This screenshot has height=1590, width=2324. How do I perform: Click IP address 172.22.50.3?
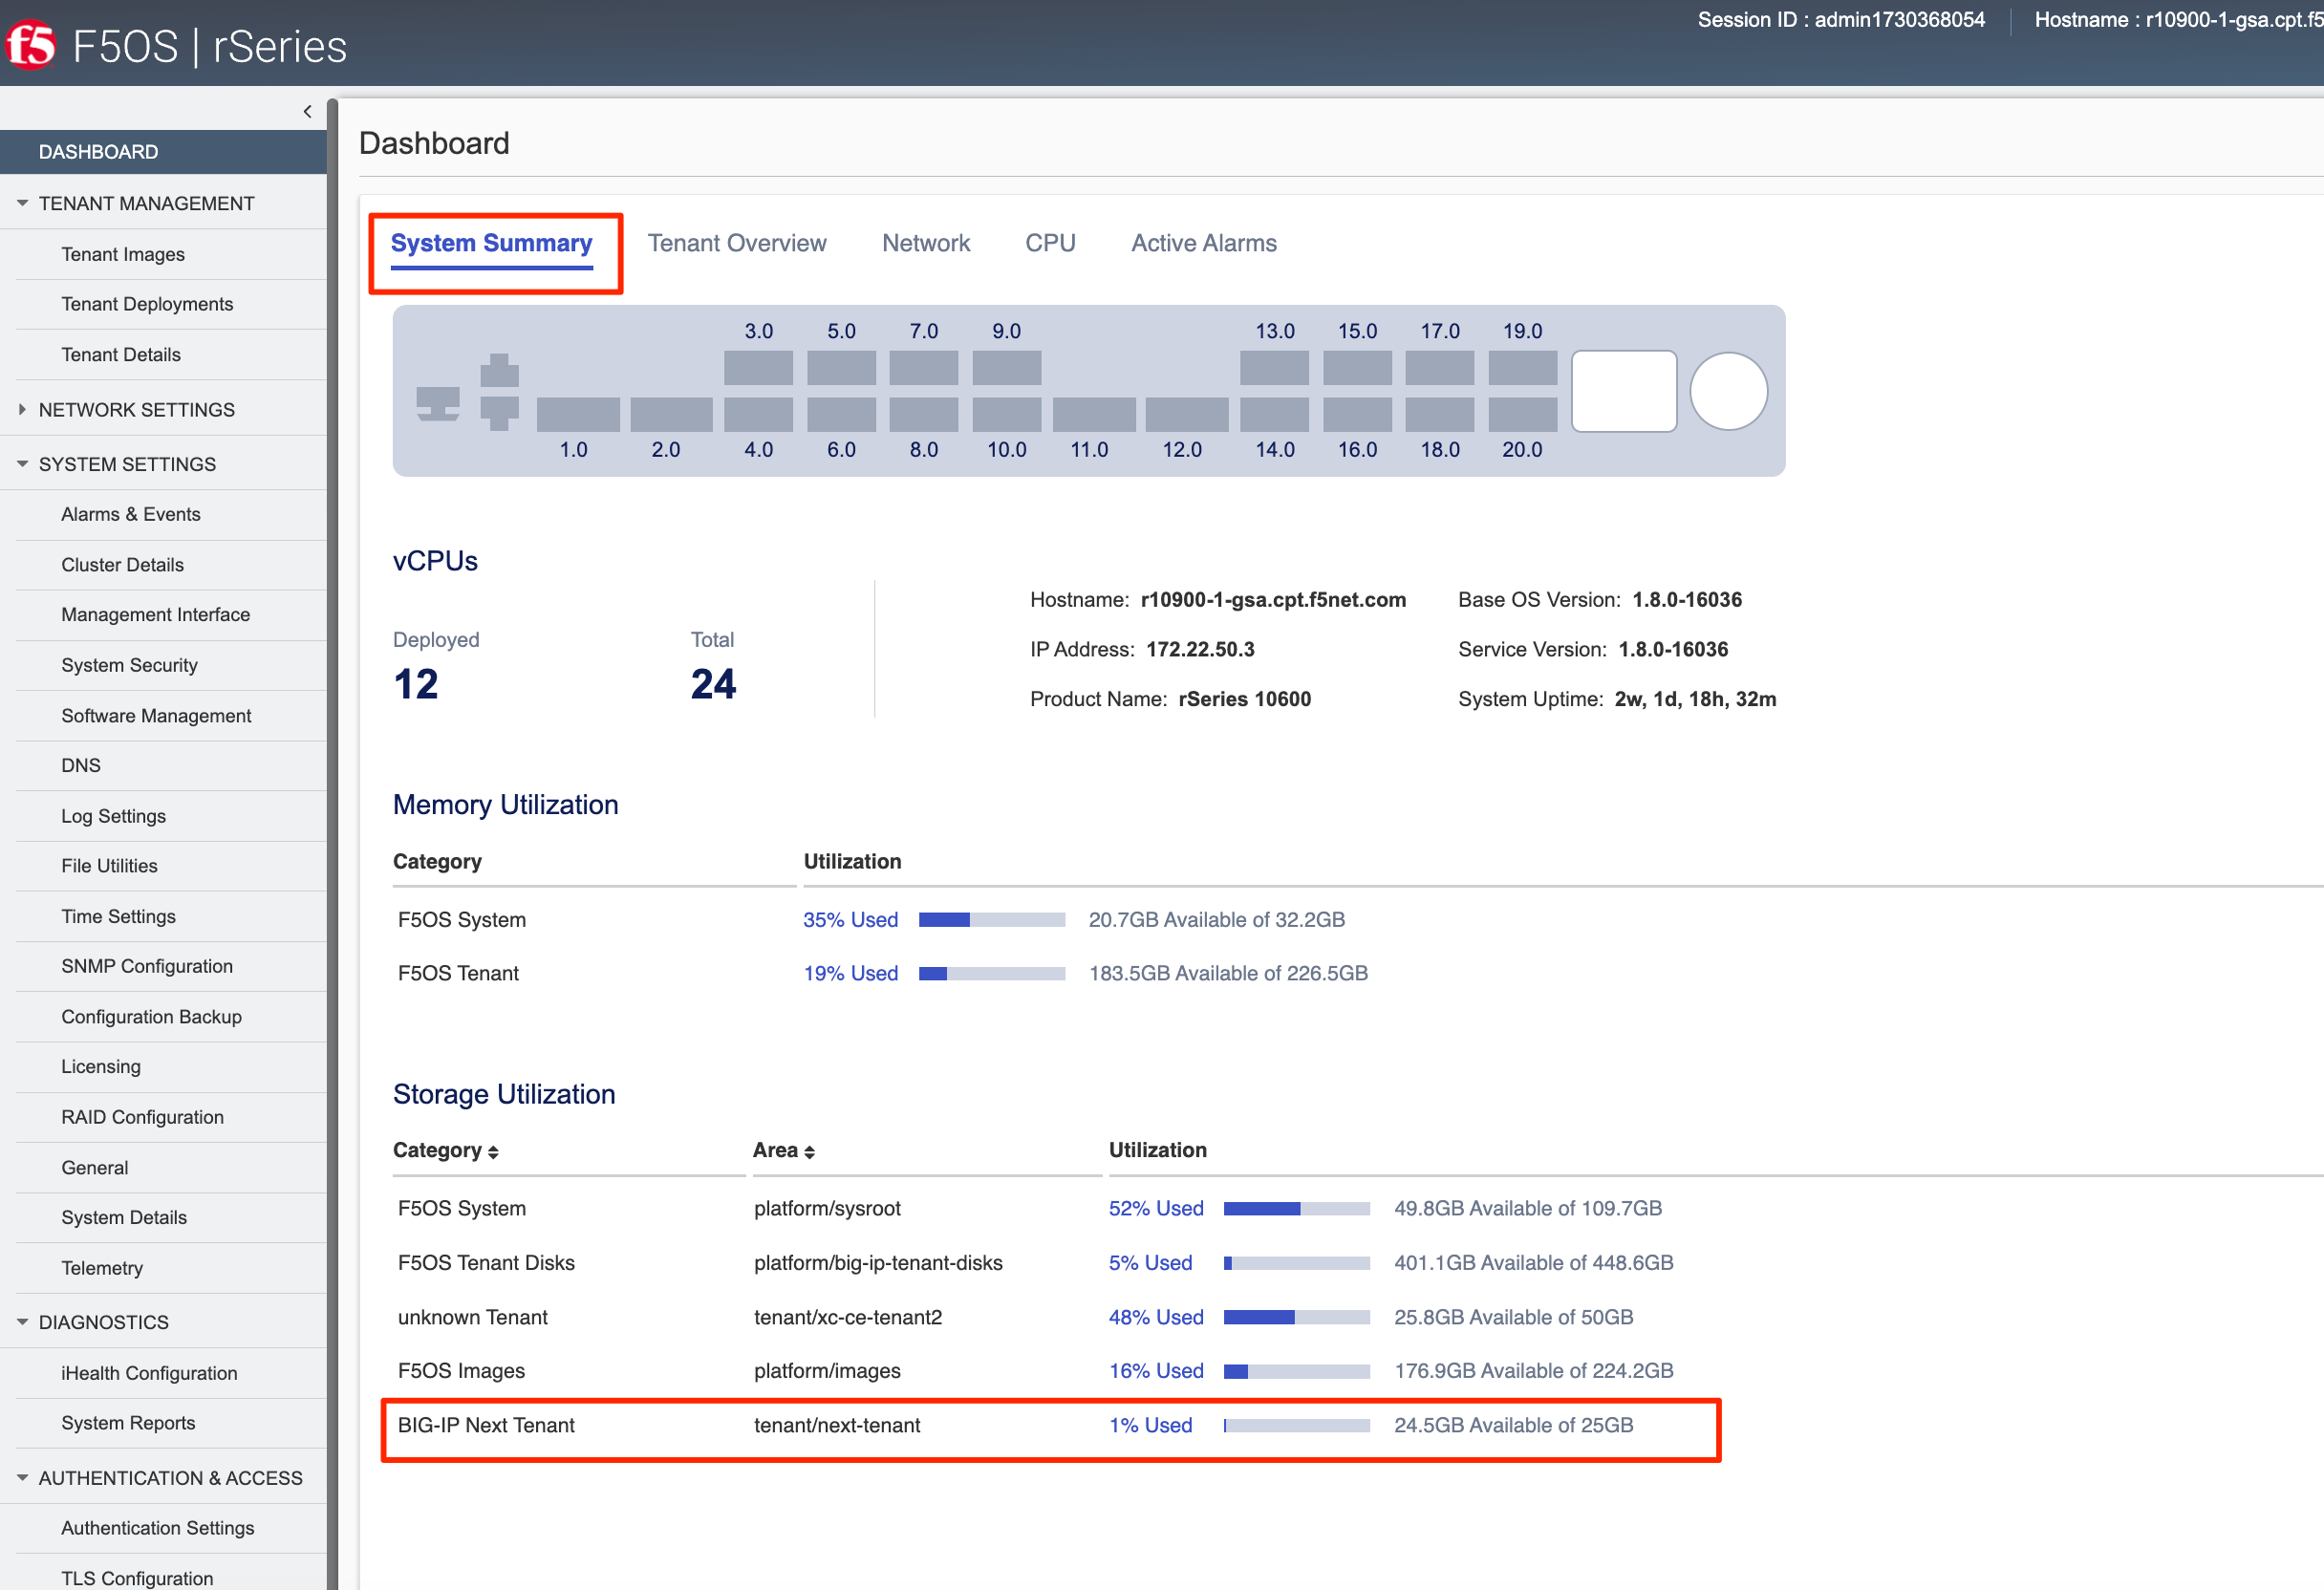[x=1200, y=649]
